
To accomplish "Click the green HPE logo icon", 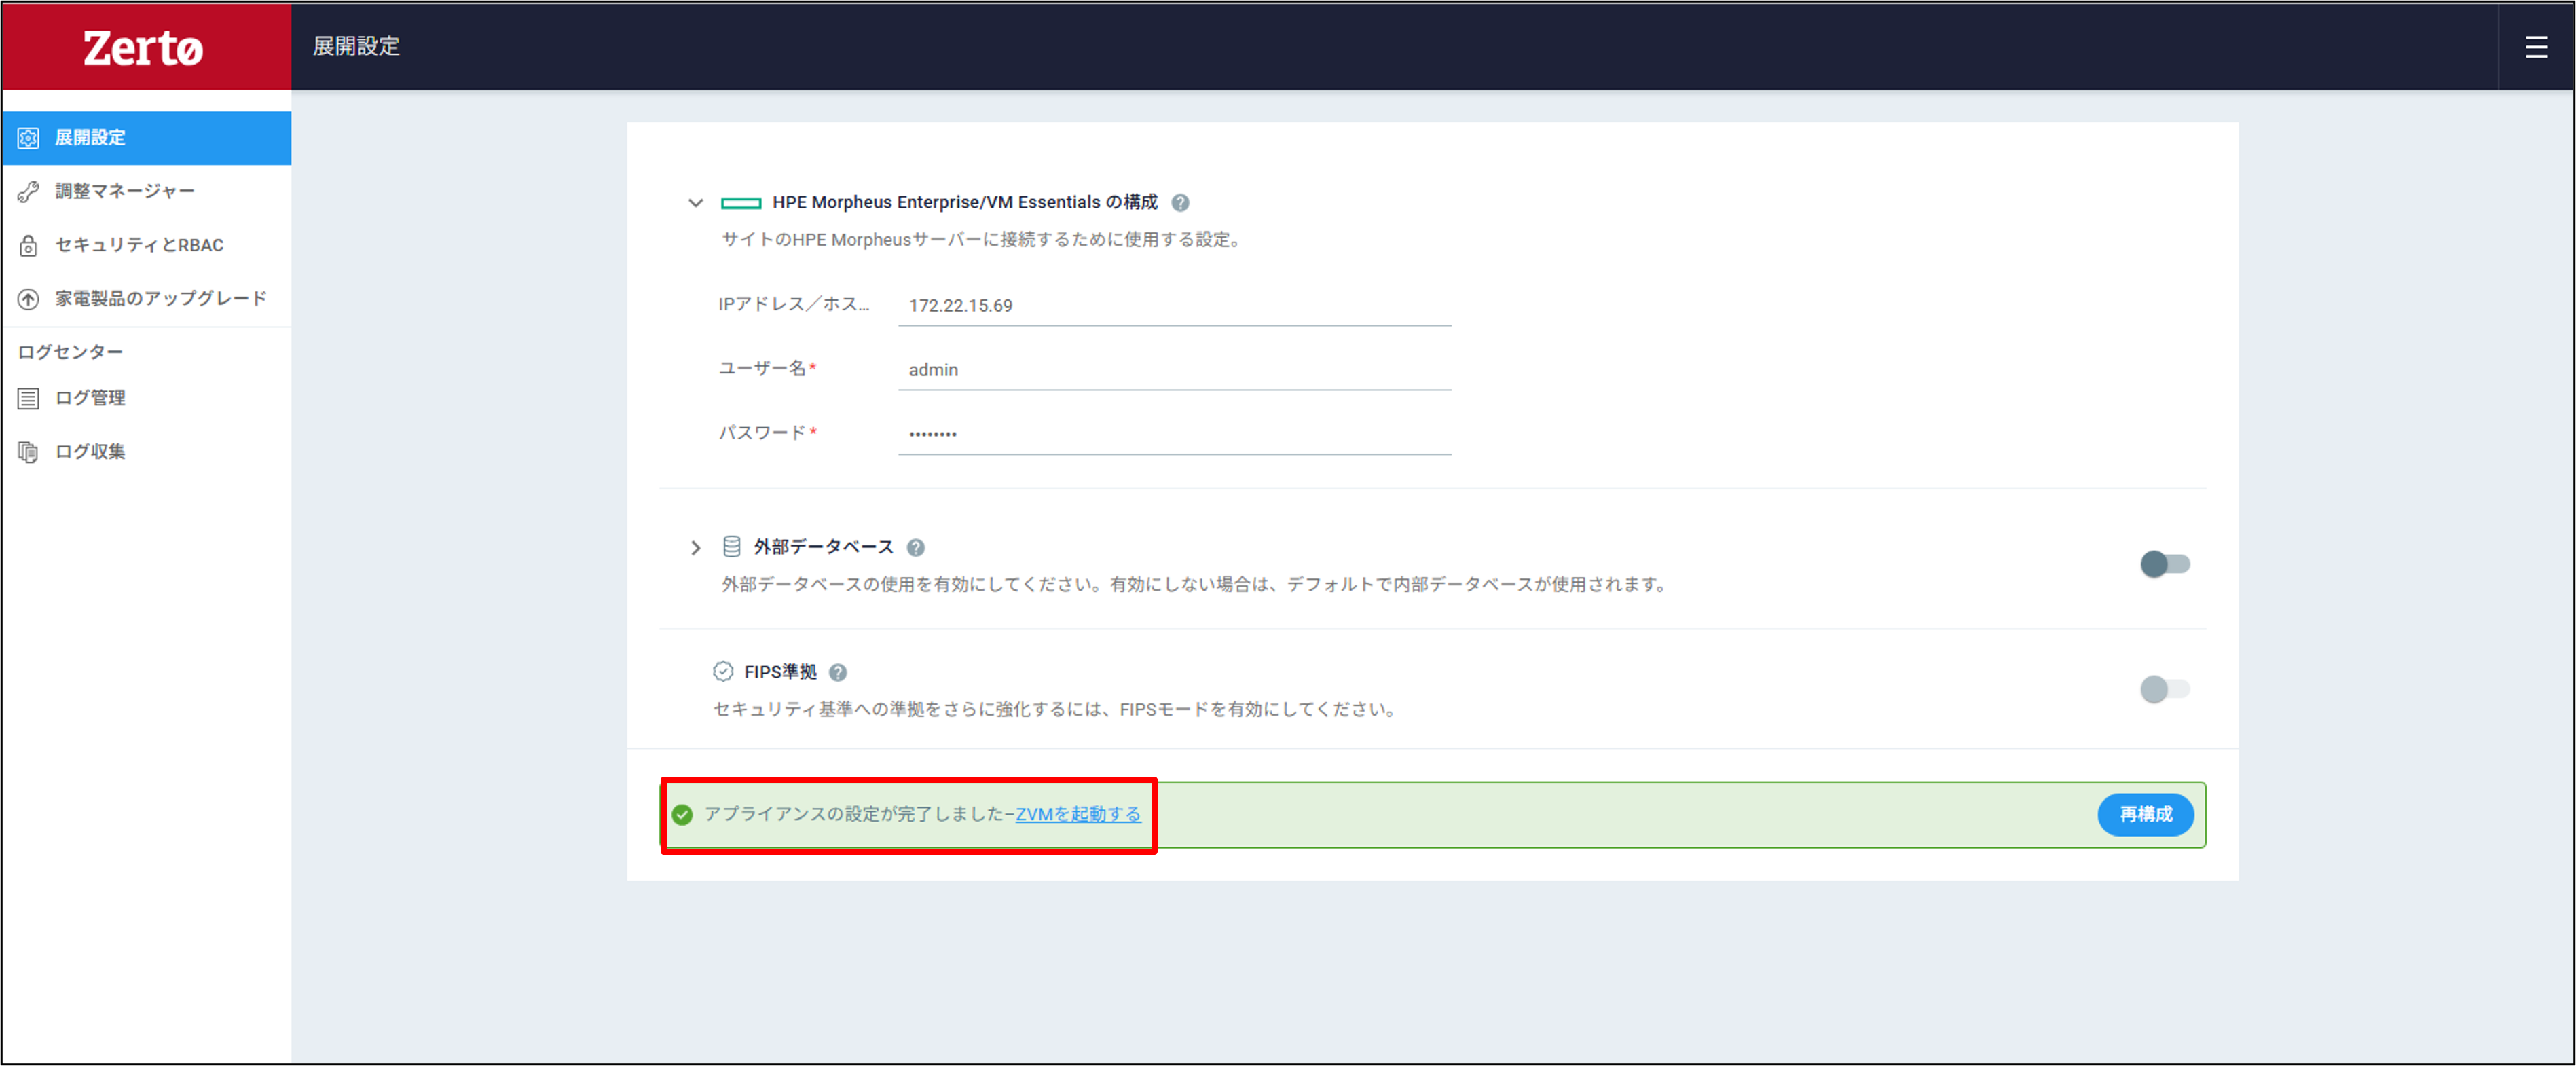I will coord(741,203).
